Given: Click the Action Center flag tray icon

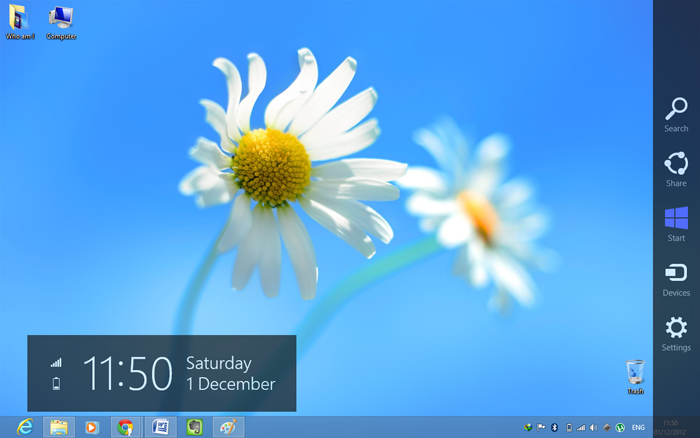Looking at the screenshot, I should pyautogui.click(x=541, y=427).
